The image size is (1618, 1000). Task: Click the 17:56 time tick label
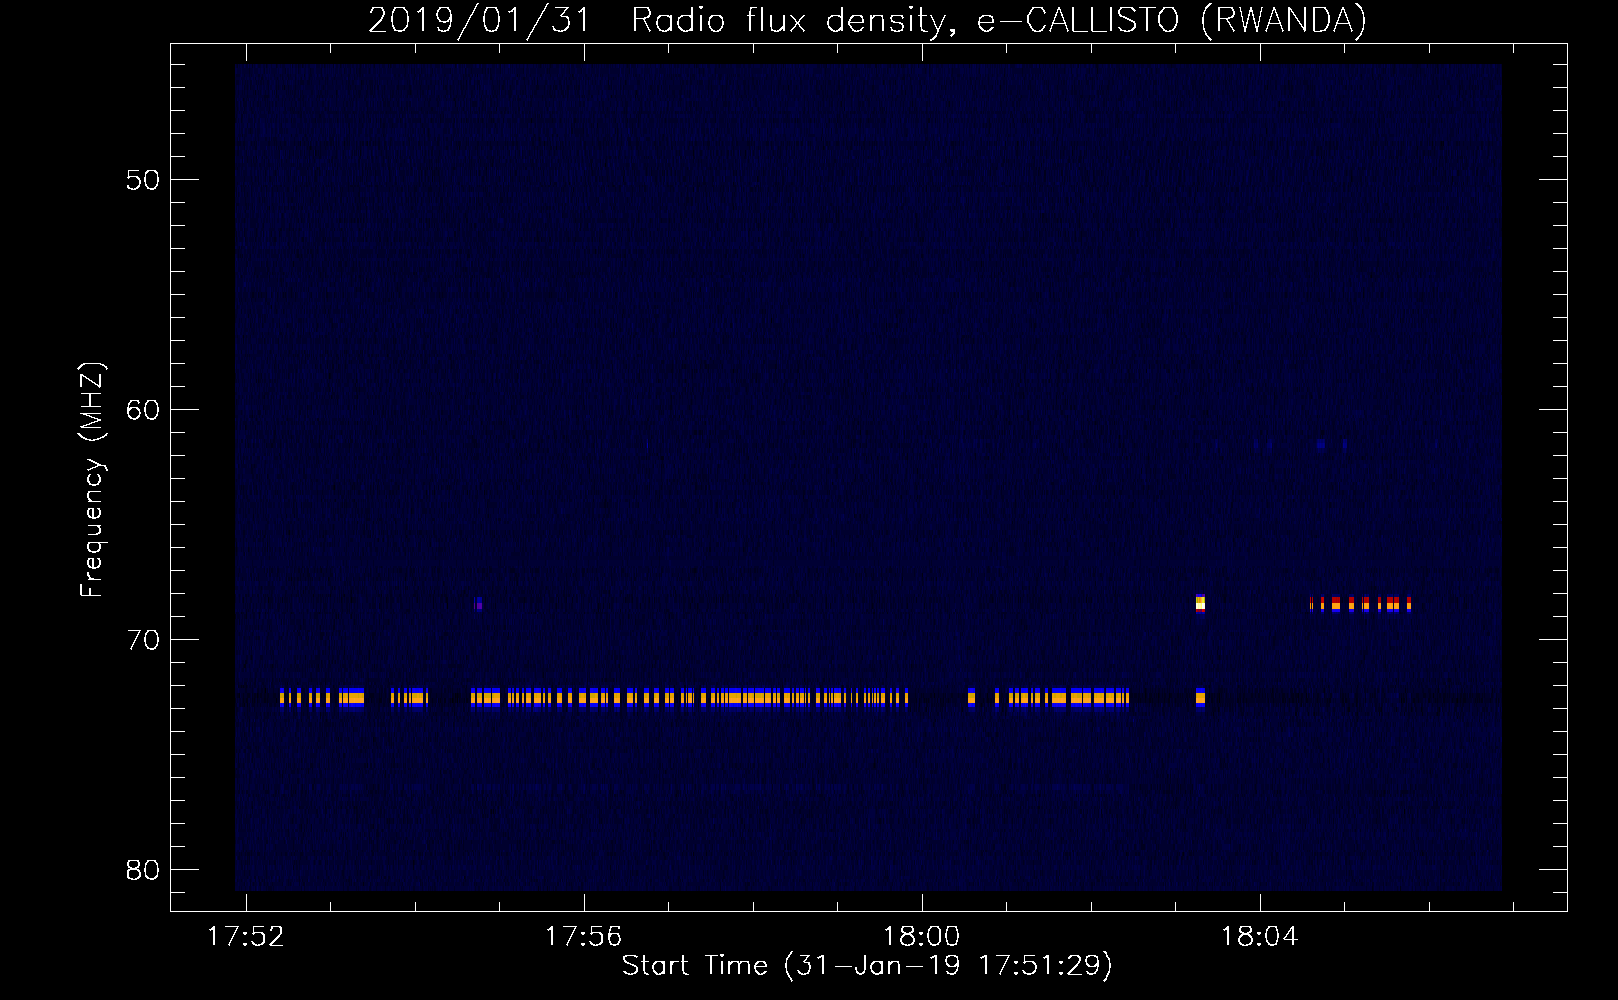pyautogui.click(x=583, y=937)
